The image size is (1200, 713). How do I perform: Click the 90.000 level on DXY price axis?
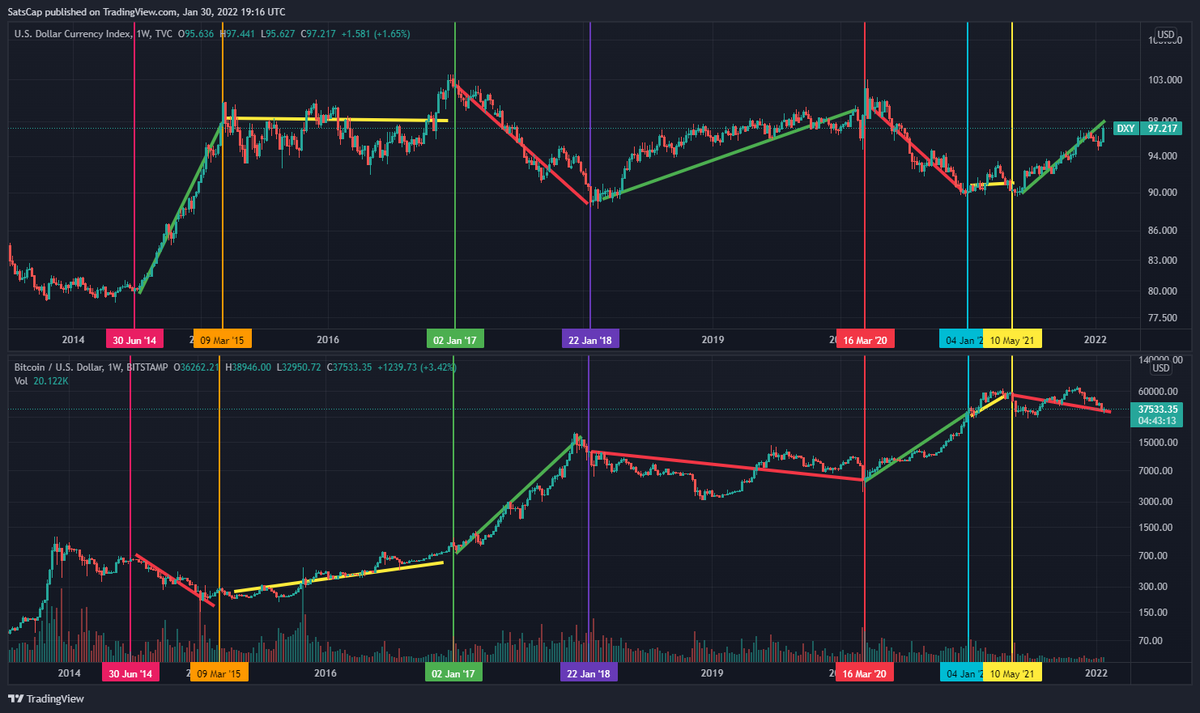click(x=1162, y=193)
